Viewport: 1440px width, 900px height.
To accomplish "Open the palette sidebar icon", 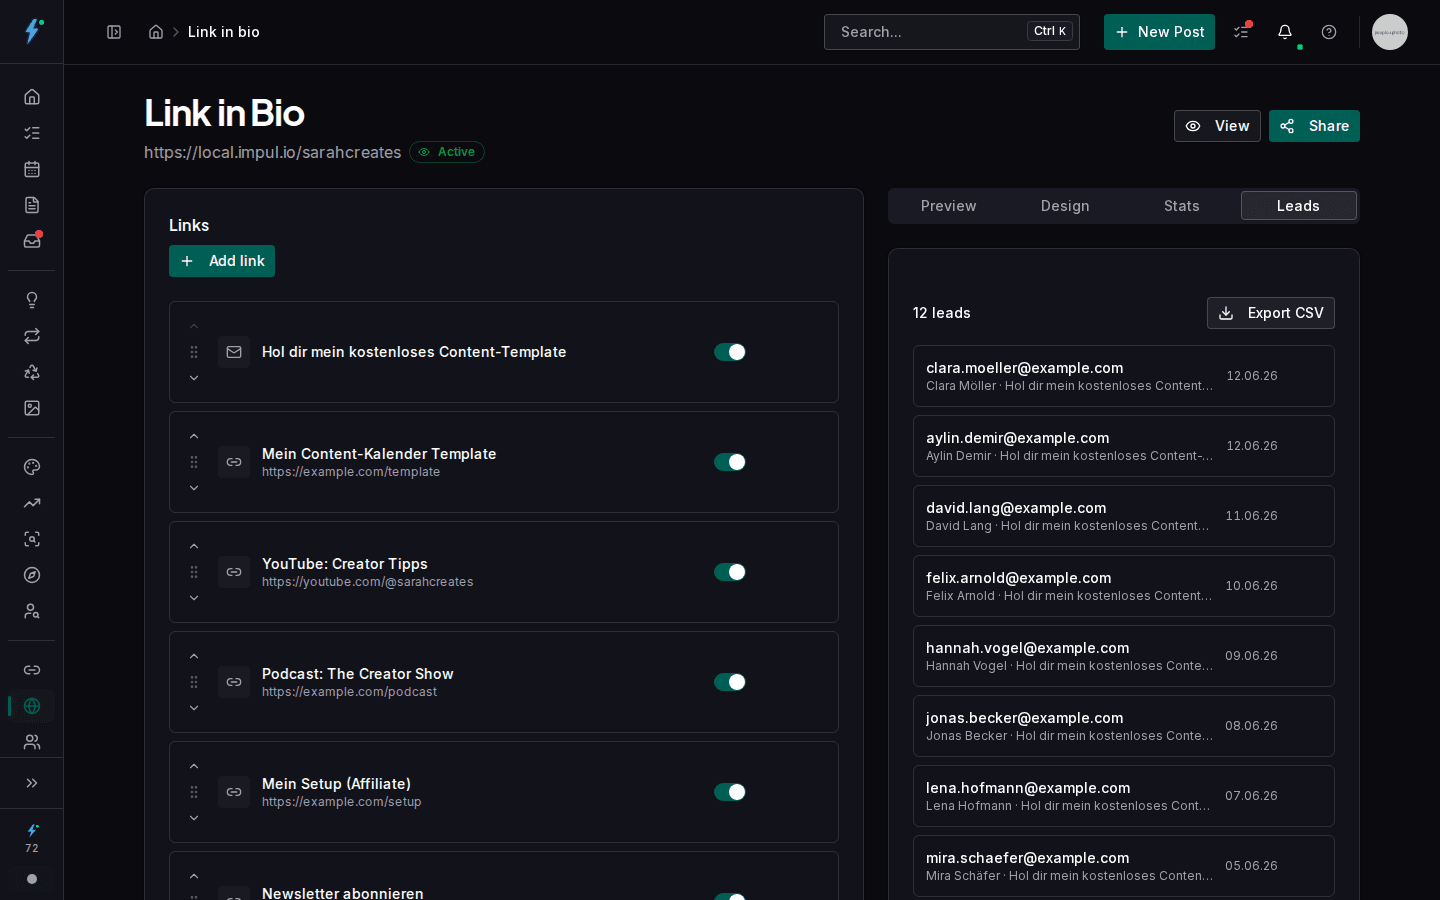I will [x=32, y=467].
